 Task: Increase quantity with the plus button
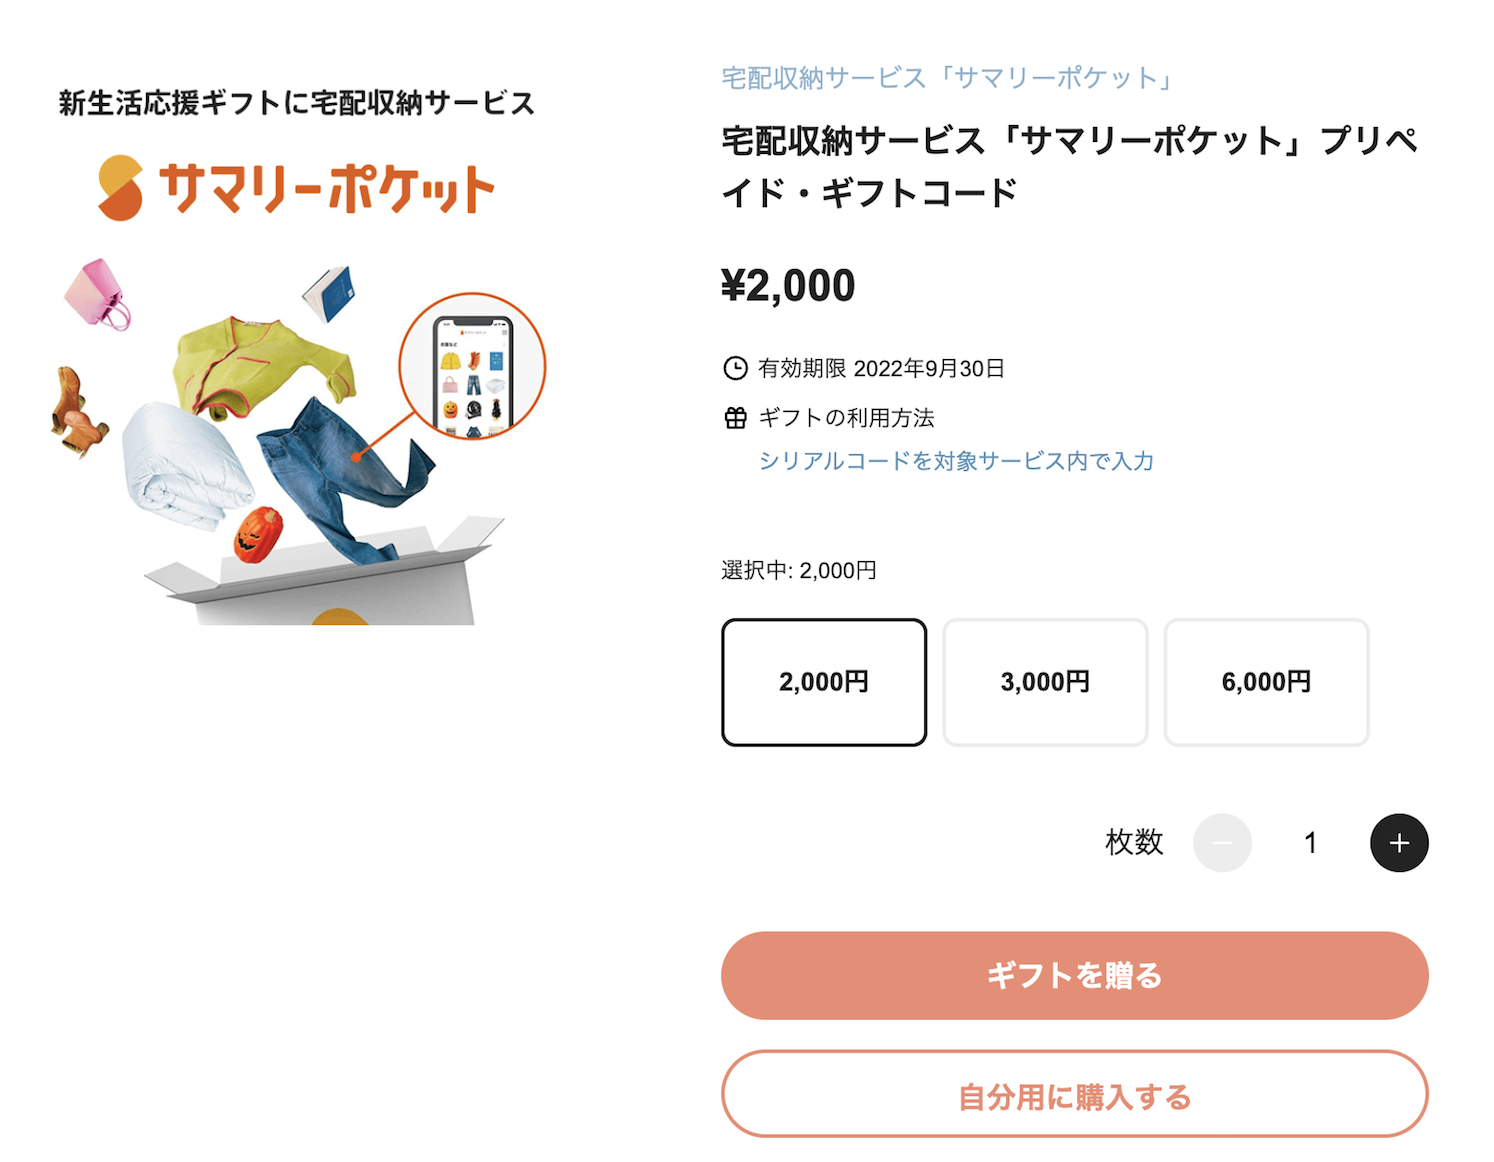(x=1398, y=843)
